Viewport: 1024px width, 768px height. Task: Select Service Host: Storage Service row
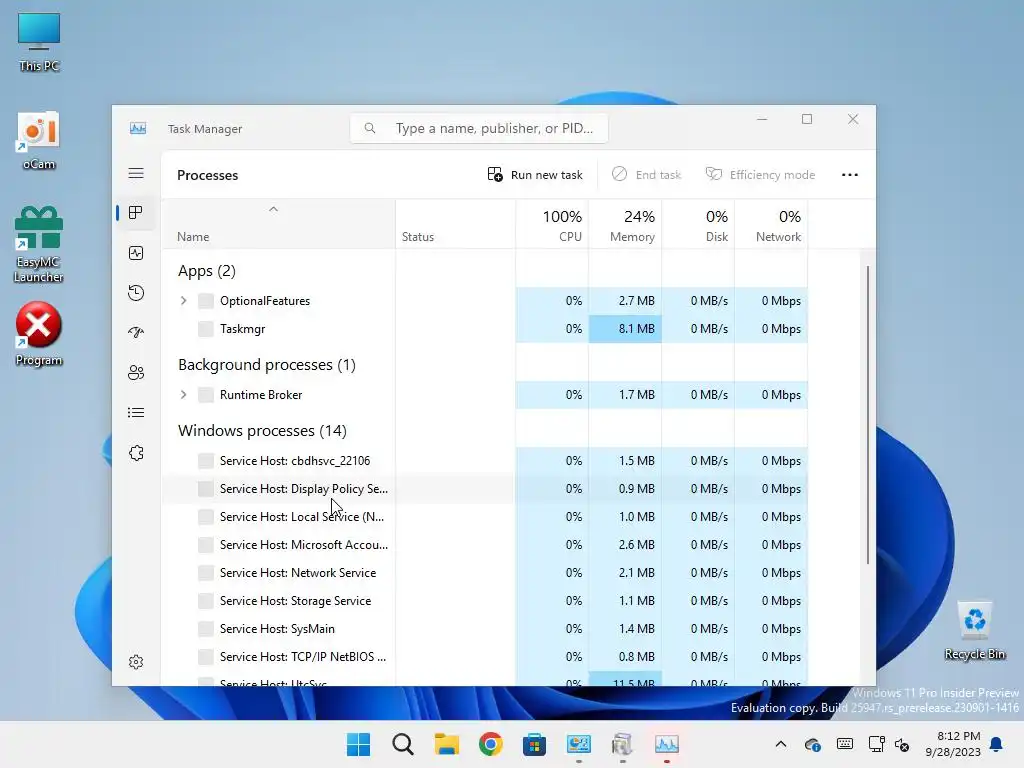point(485,601)
